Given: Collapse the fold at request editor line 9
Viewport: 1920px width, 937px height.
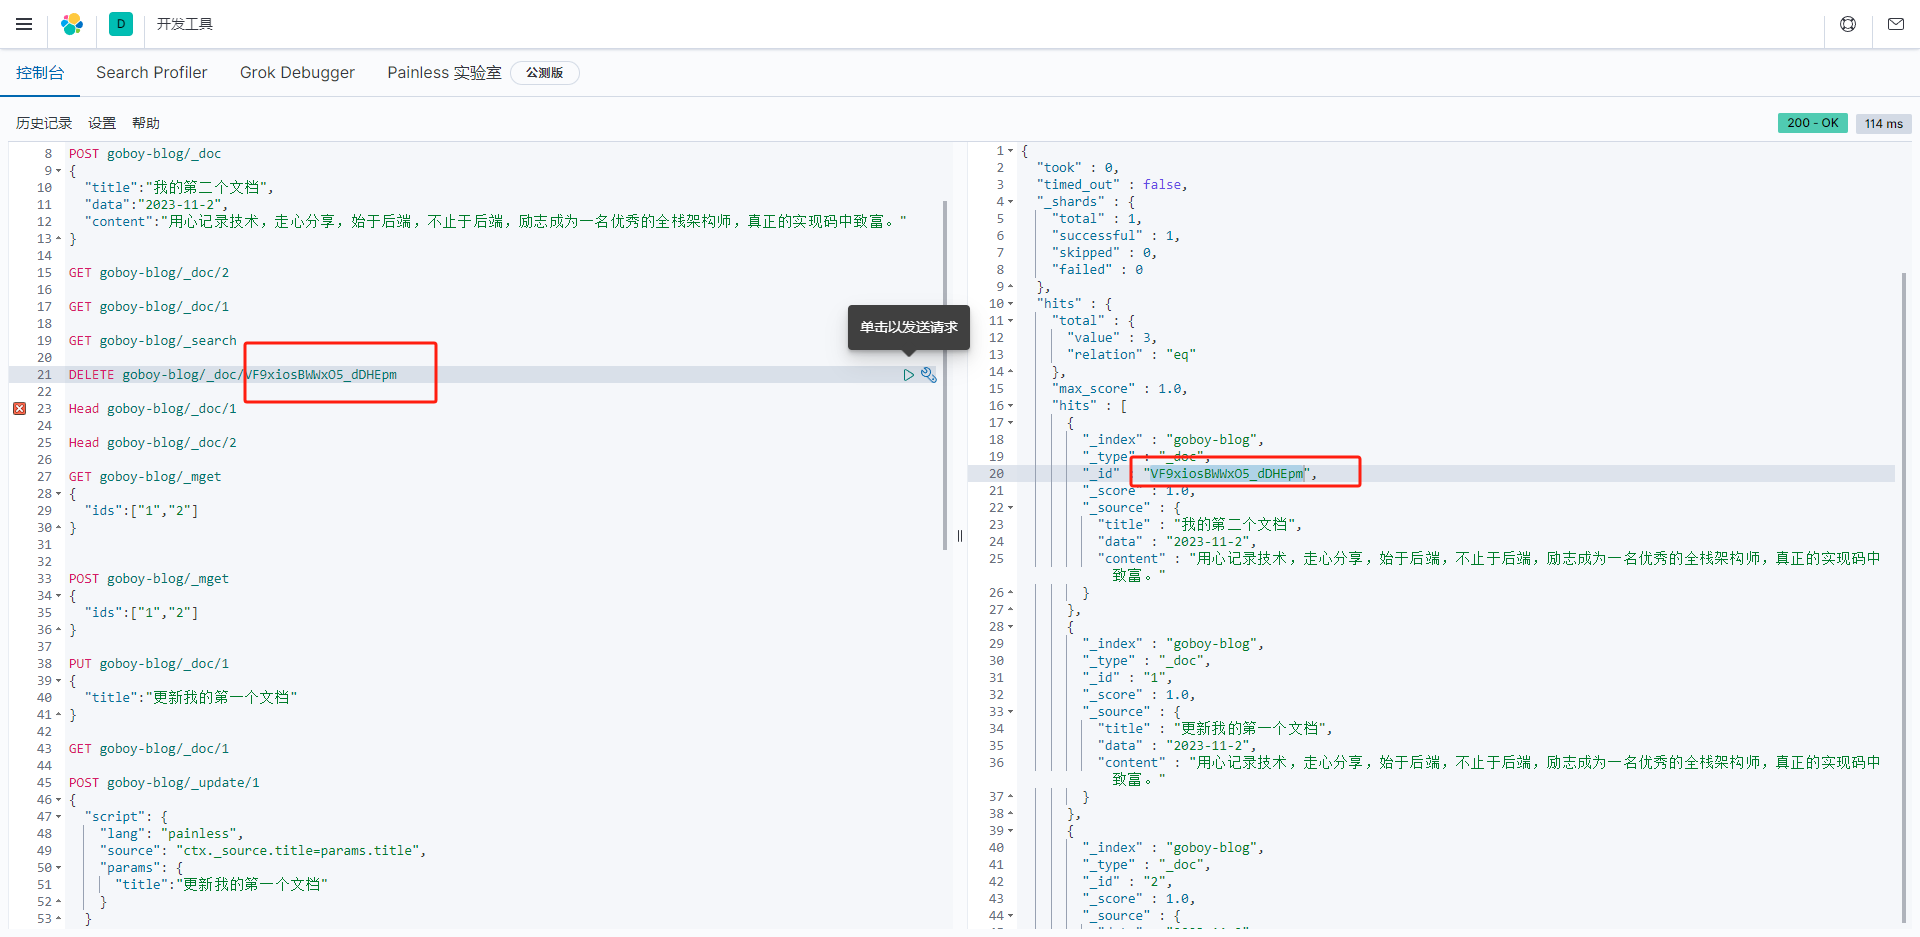Looking at the screenshot, I should (58, 171).
